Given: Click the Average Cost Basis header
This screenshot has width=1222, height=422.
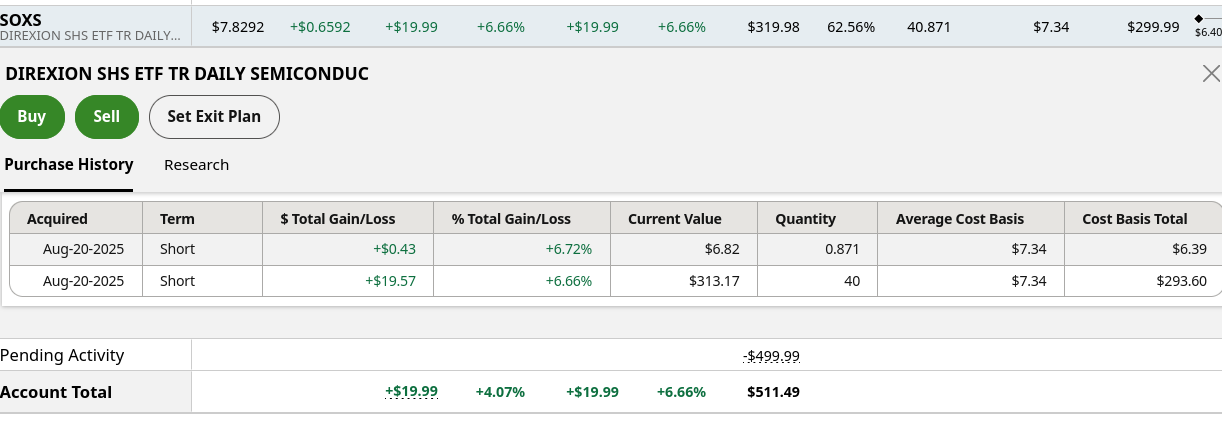Looking at the screenshot, I should pos(960,219).
